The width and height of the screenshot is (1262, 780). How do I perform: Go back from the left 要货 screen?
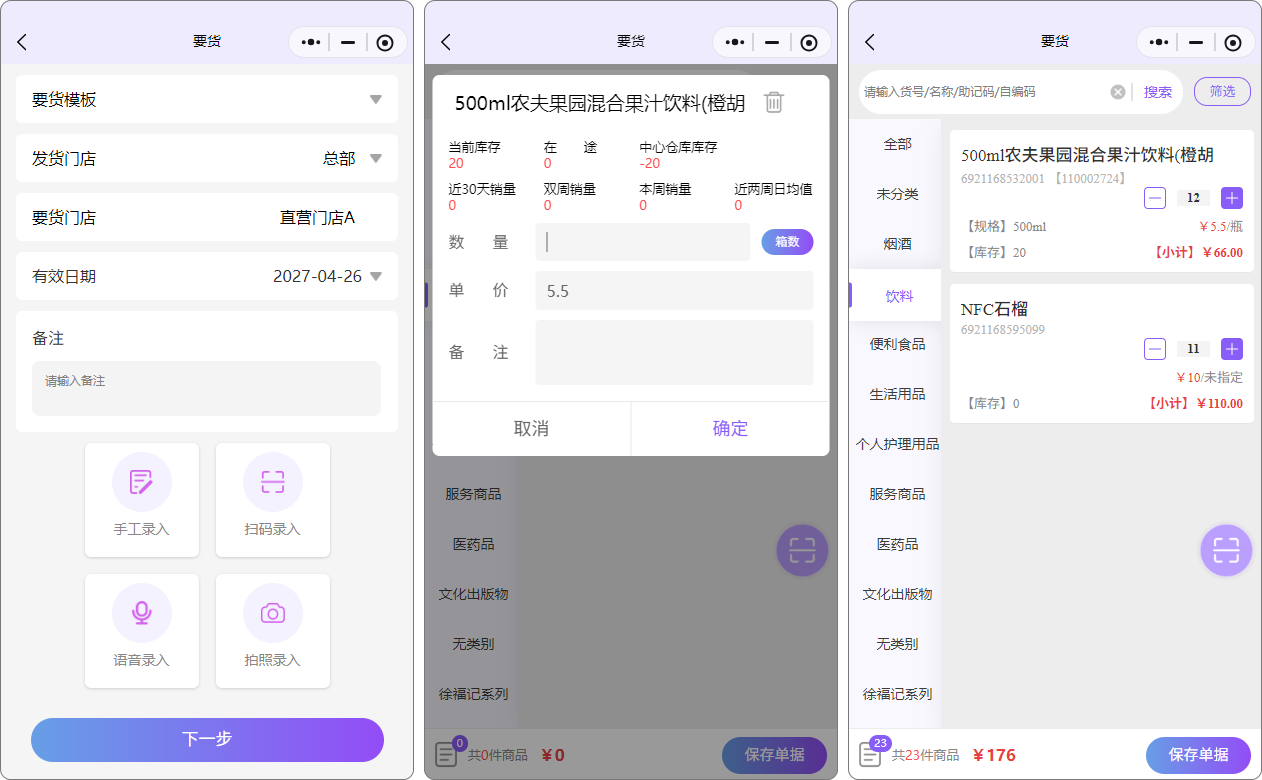pos(22,42)
